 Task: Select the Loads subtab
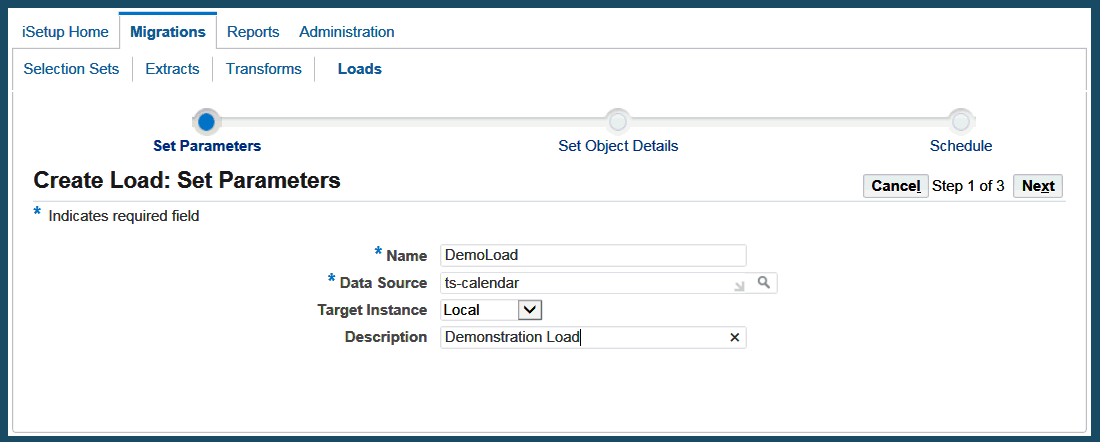click(x=360, y=69)
